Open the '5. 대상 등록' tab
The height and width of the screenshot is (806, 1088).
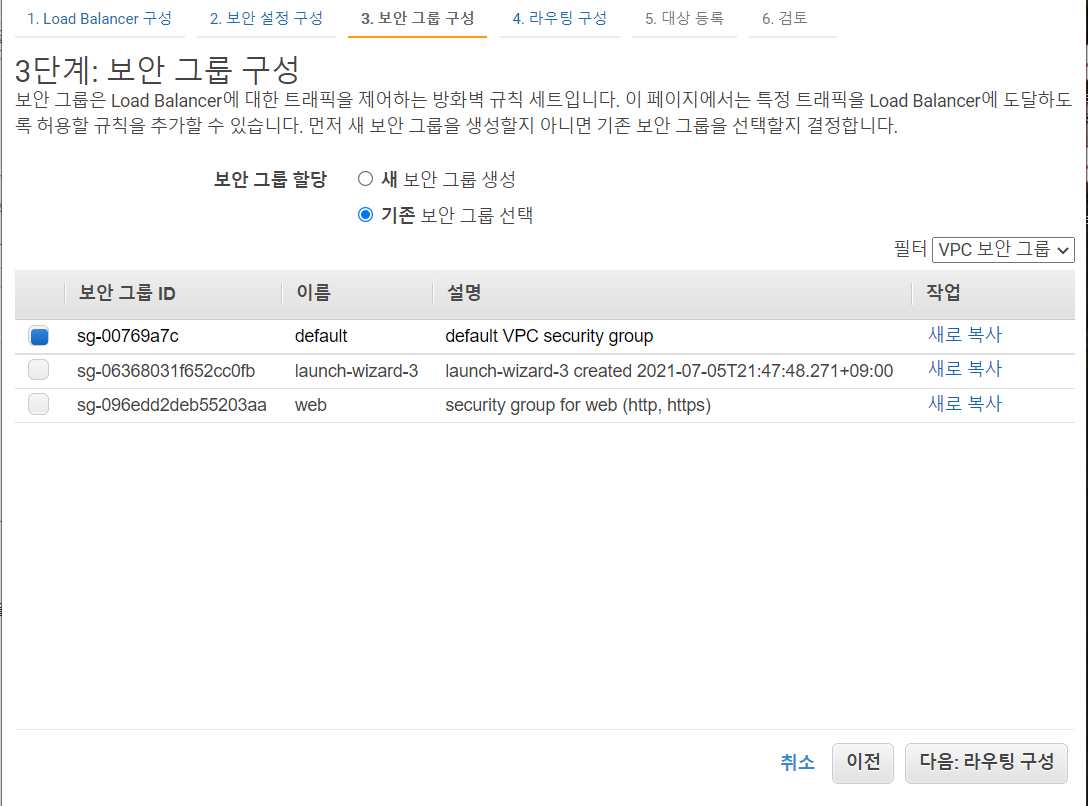pos(684,19)
